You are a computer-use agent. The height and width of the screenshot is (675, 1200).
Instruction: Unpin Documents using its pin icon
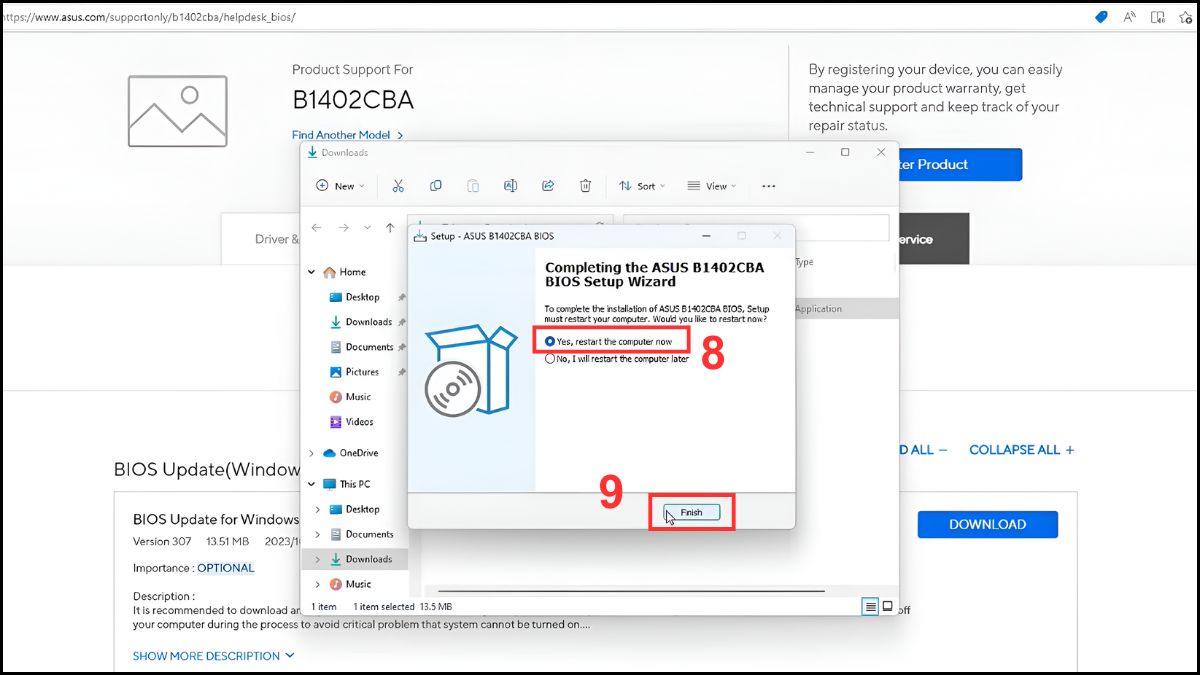coord(402,347)
